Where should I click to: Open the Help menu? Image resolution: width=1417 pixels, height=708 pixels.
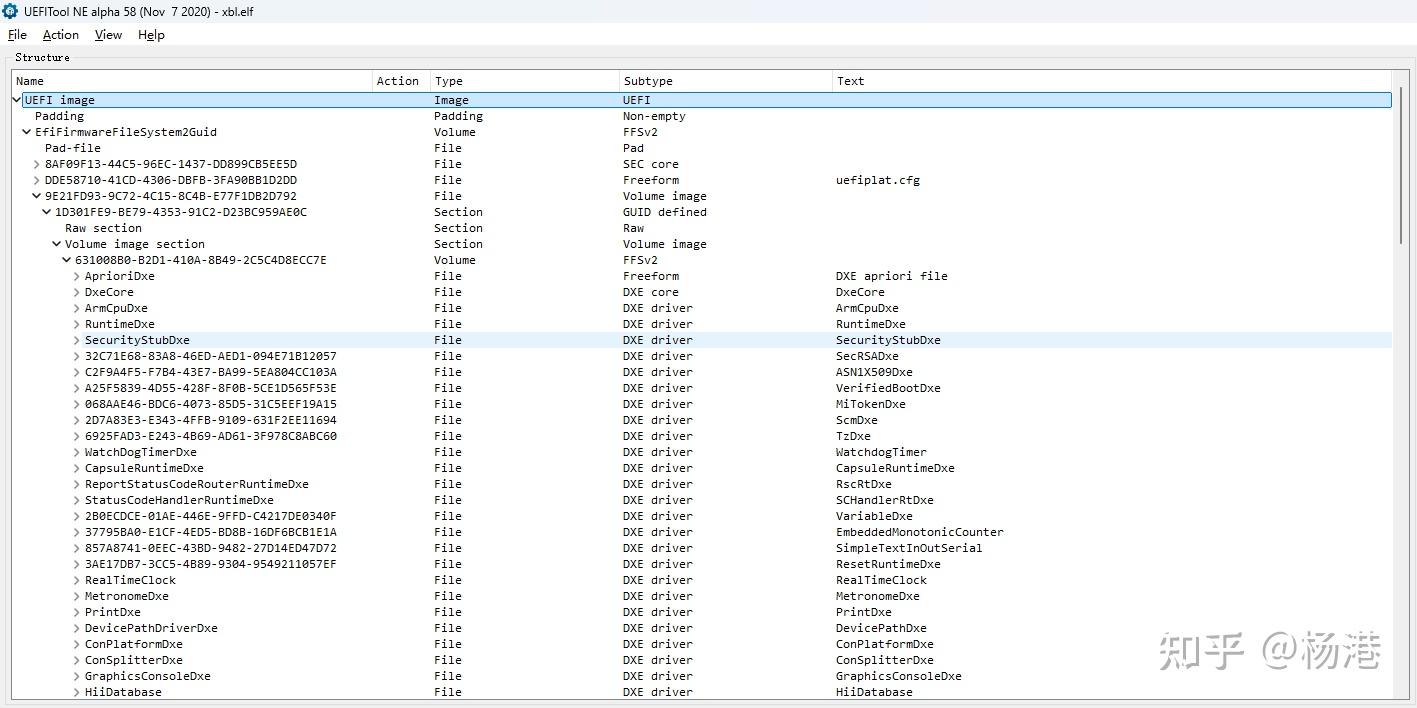click(x=150, y=34)
